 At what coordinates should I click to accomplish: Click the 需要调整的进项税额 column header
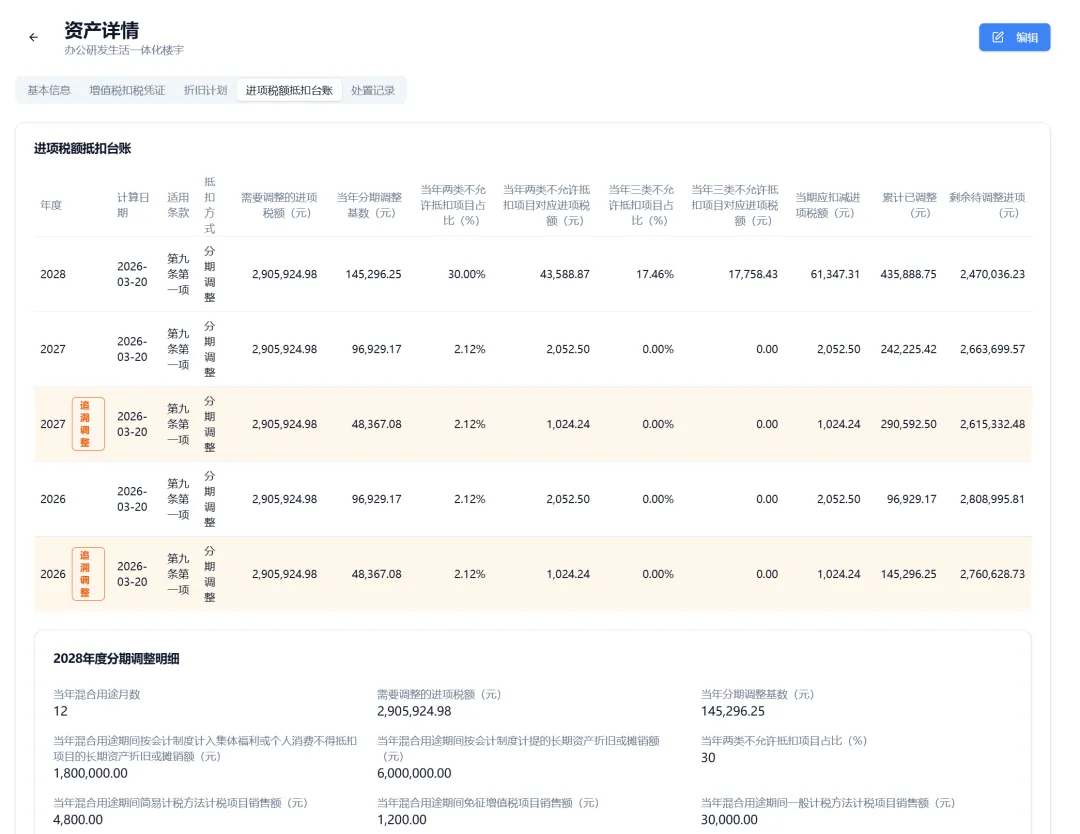click(279, 205)
